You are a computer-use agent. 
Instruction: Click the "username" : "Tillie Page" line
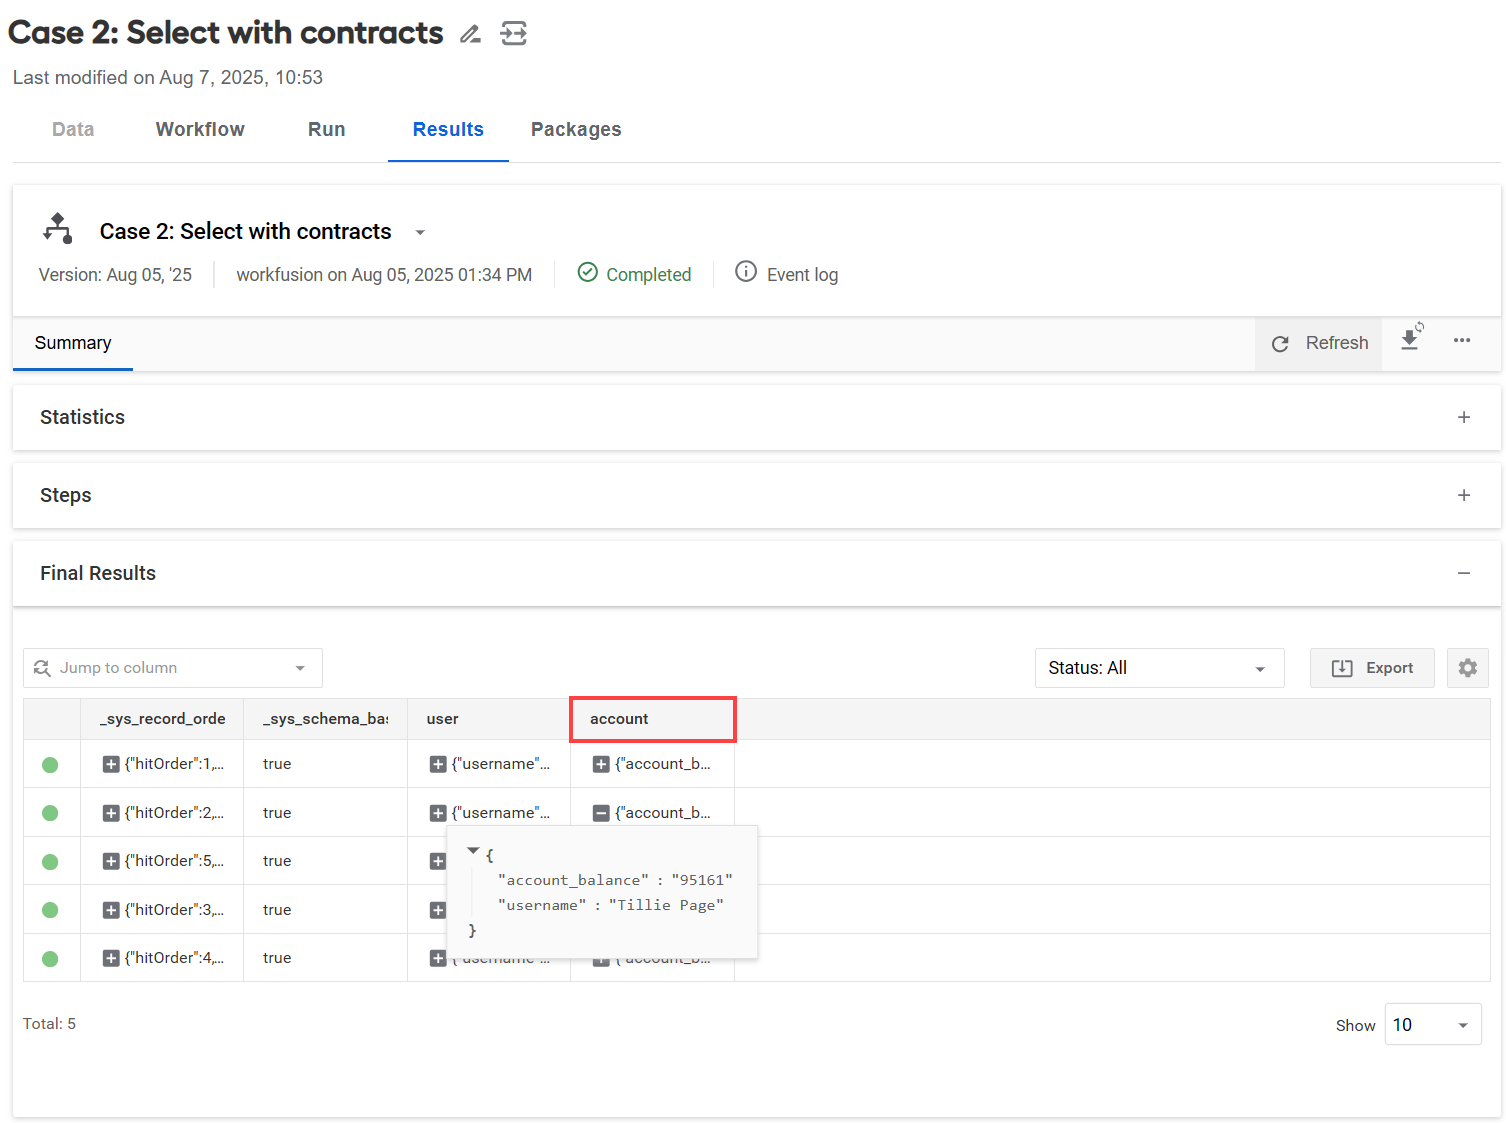pos(611,905)
